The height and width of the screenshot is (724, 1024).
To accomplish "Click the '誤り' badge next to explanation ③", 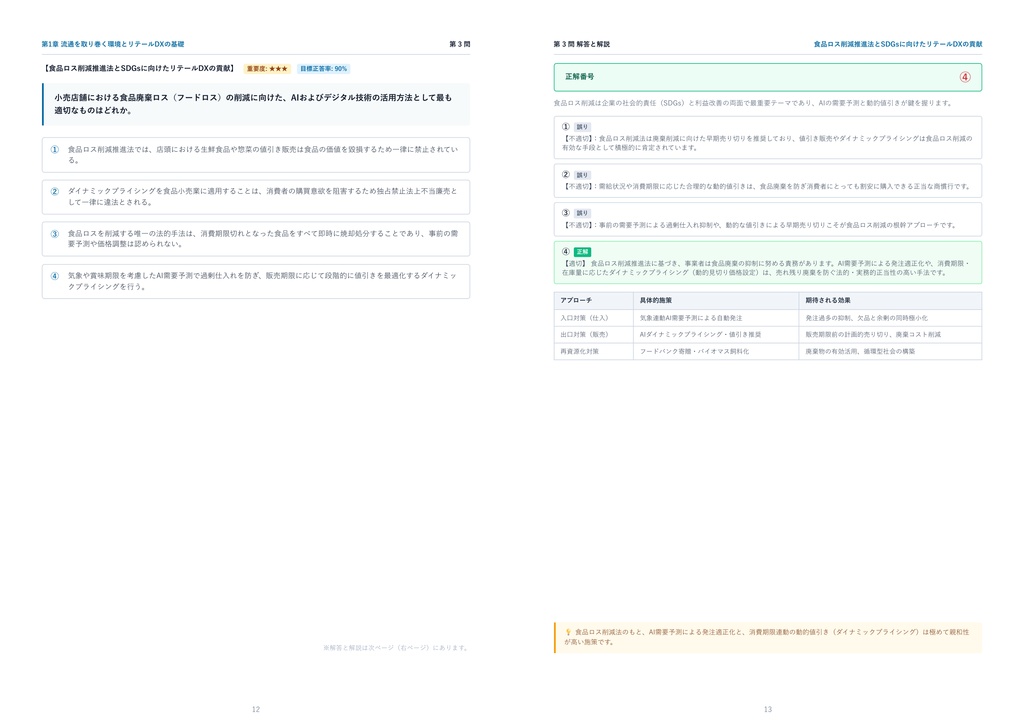I will 582,213.
